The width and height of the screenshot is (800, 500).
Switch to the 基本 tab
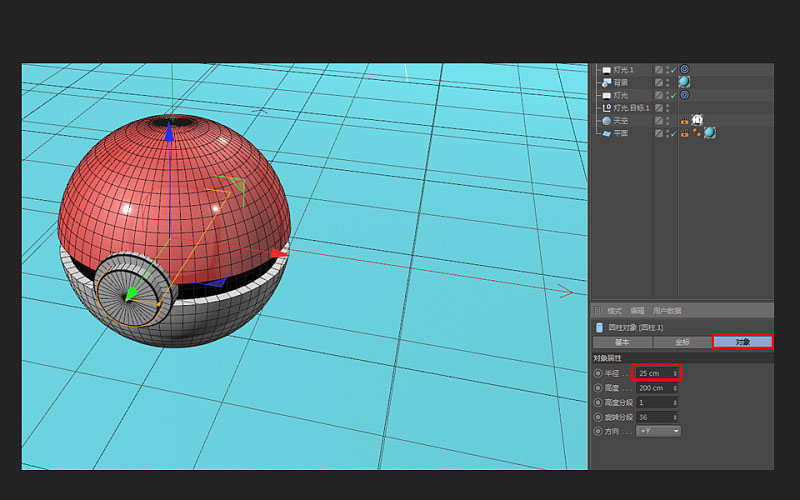[x=621, y=342]
